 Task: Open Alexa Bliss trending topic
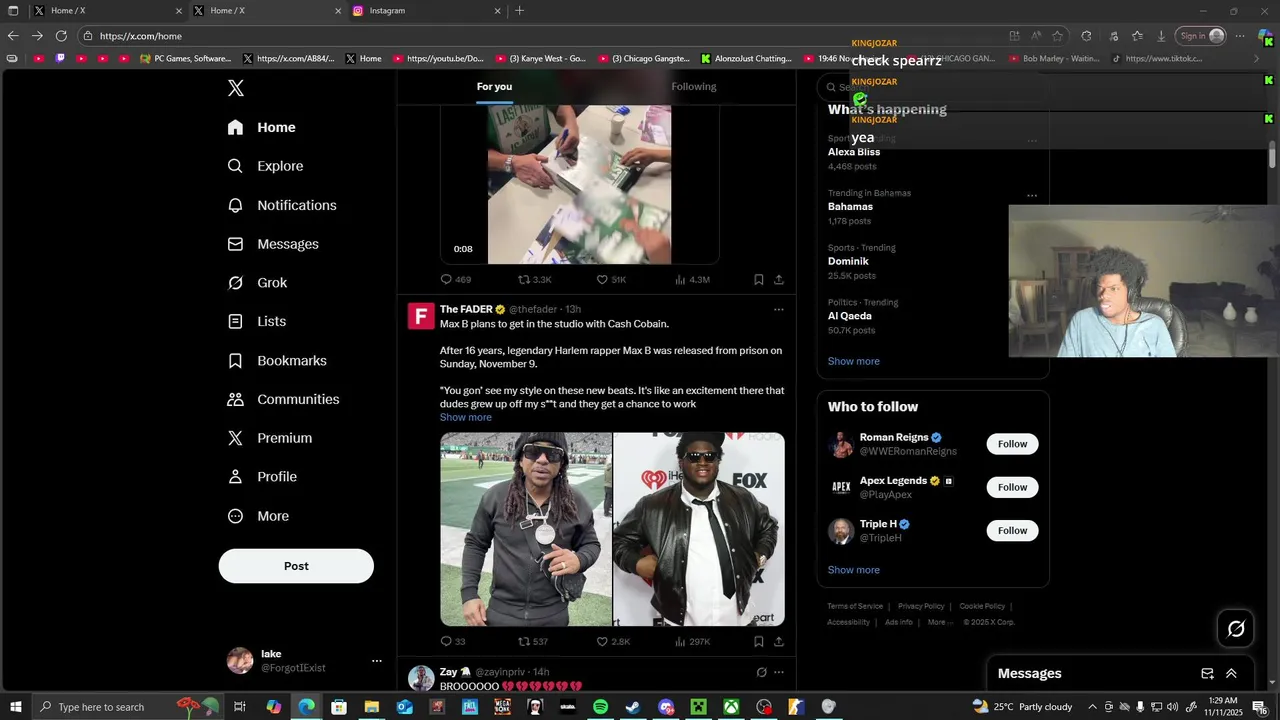tap(854, 152)
